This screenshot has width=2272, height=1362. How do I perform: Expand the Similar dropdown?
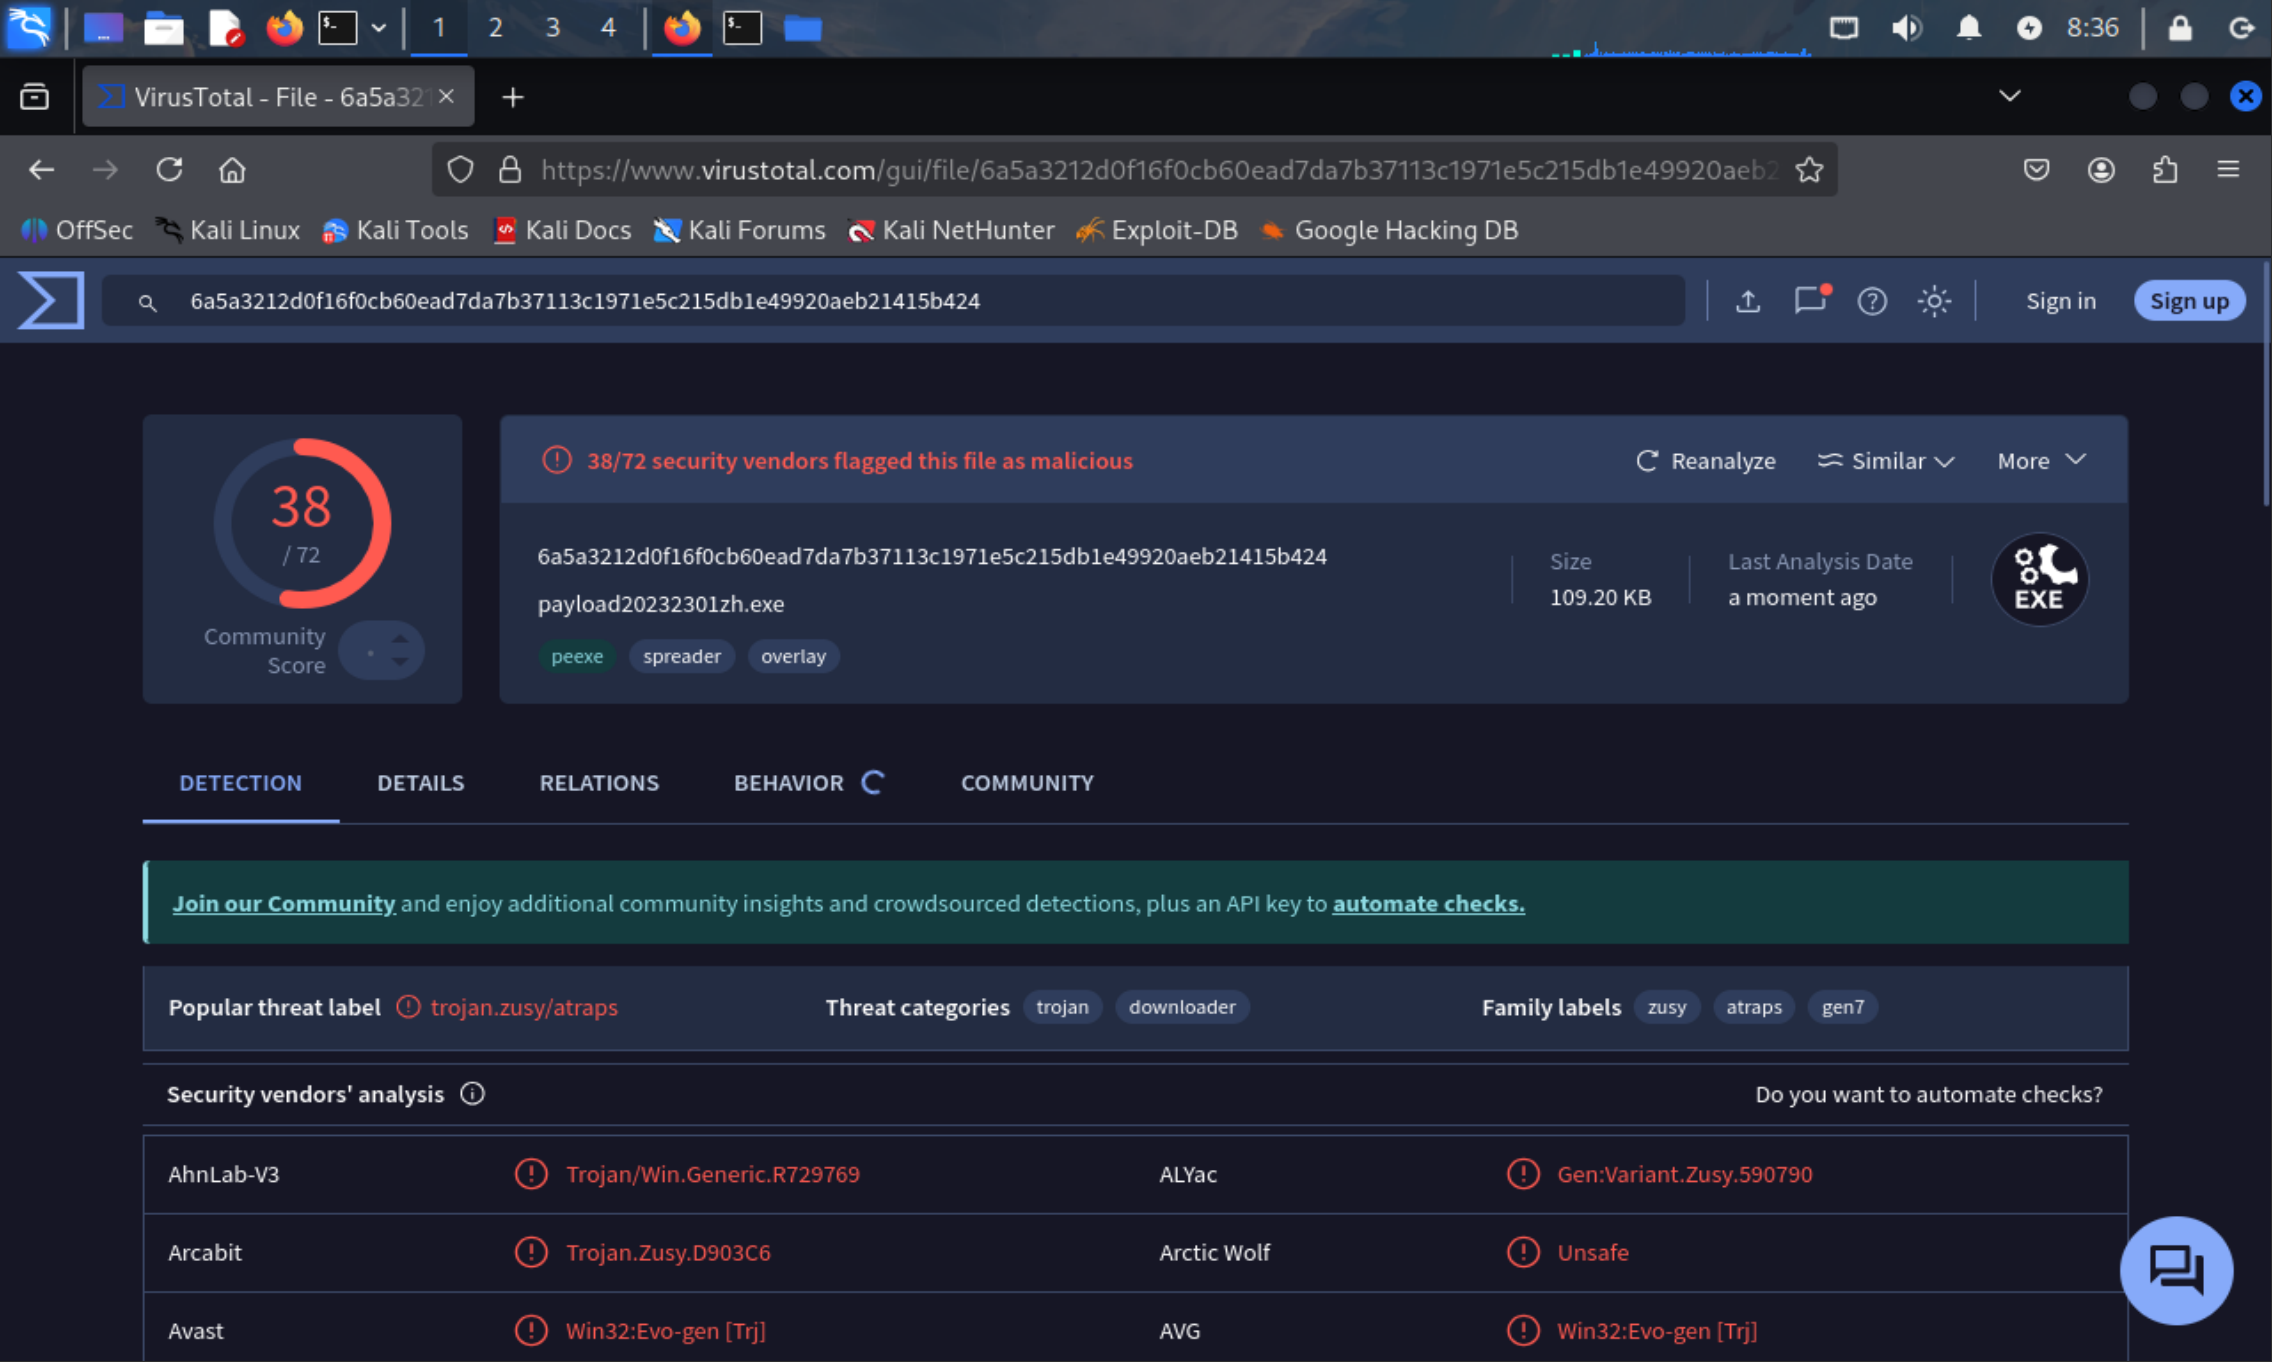[1885, 461]
